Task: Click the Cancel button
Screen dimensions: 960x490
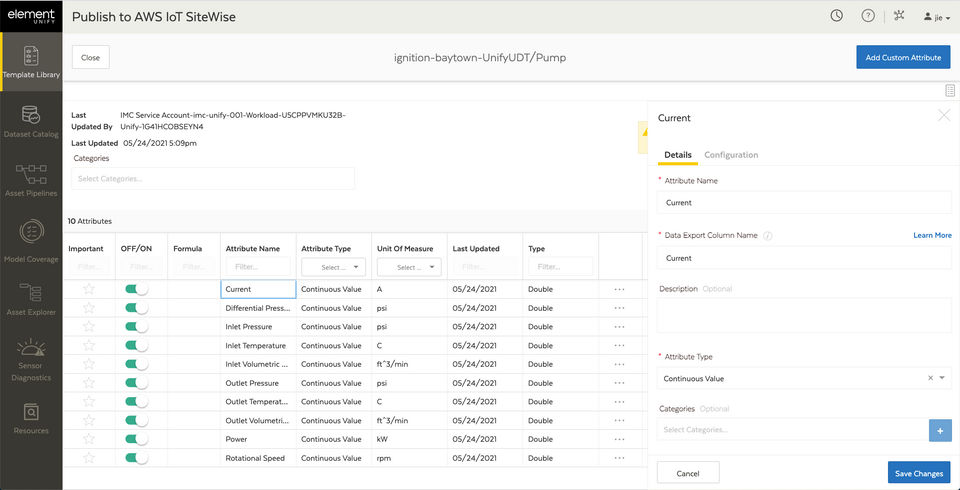Action: (688, 473)
